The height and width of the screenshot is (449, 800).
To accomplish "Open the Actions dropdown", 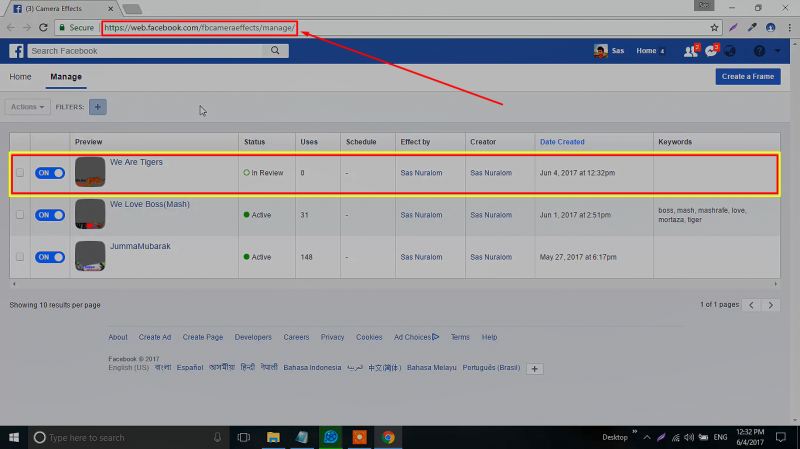I will coord(28,107).
